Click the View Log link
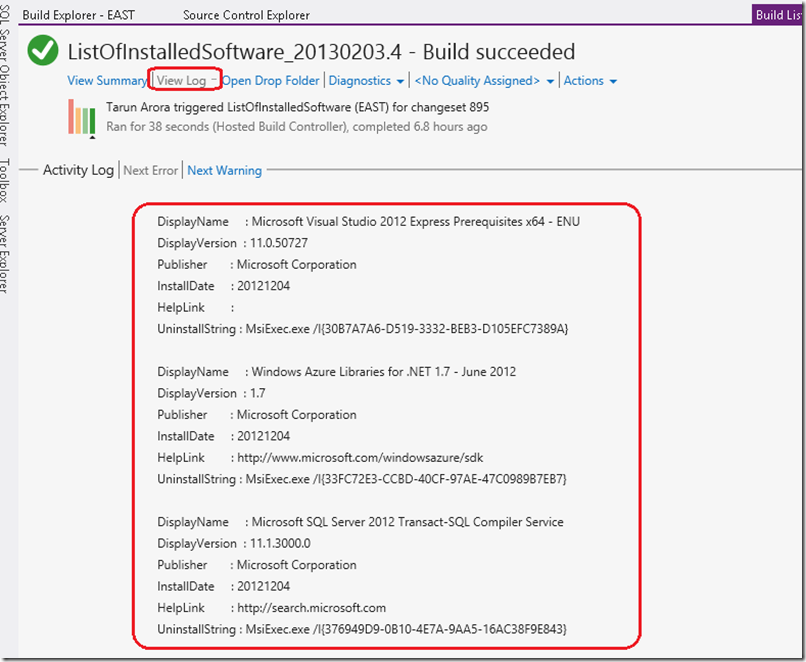 (x=181, y=81)
